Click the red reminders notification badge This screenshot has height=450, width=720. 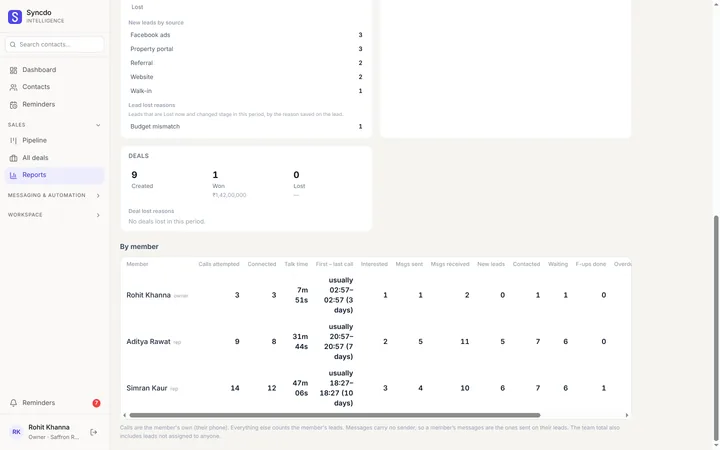click(x=96, y=403)
